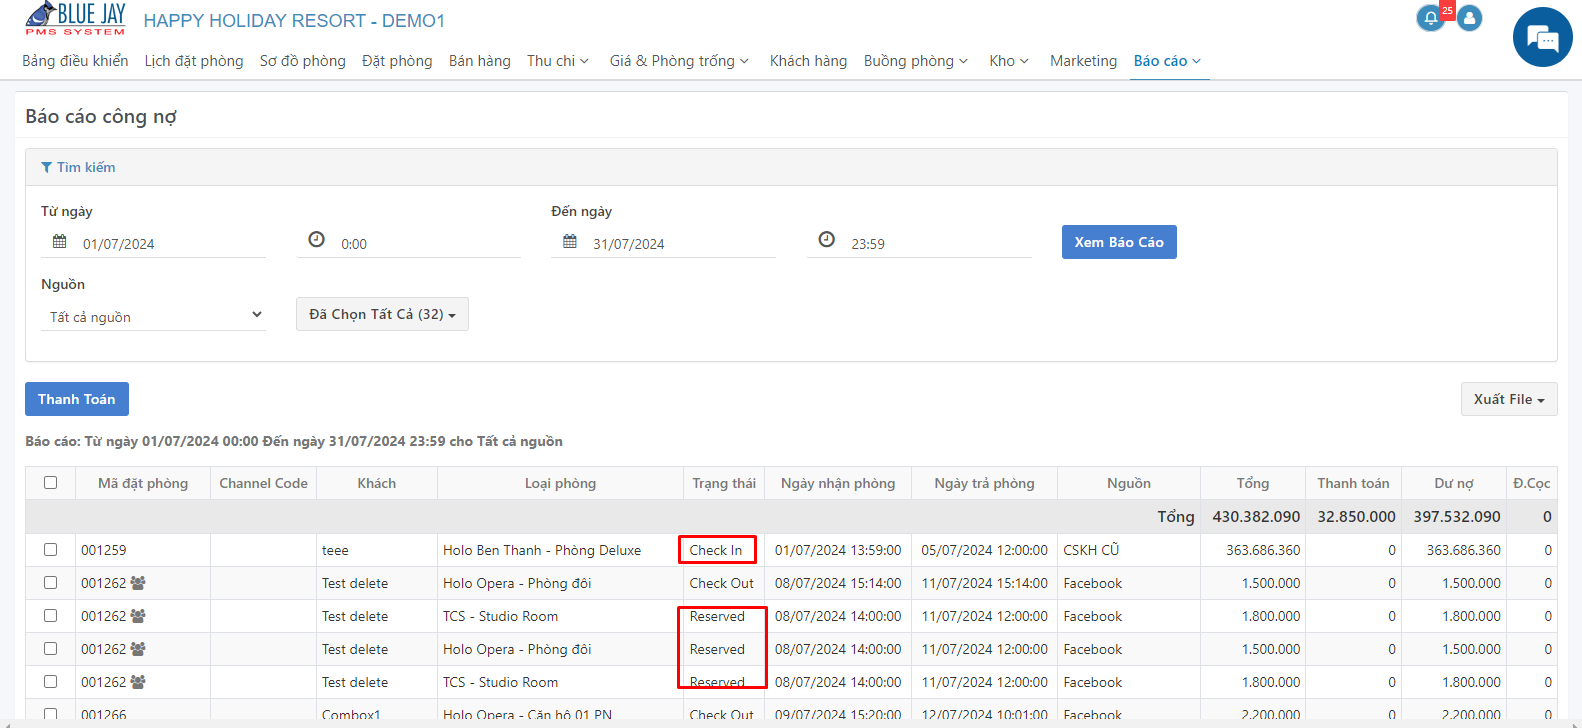Click the Xem Báo Cáo button
This screenshot has height=728, width=1582.
point(1119,242)
